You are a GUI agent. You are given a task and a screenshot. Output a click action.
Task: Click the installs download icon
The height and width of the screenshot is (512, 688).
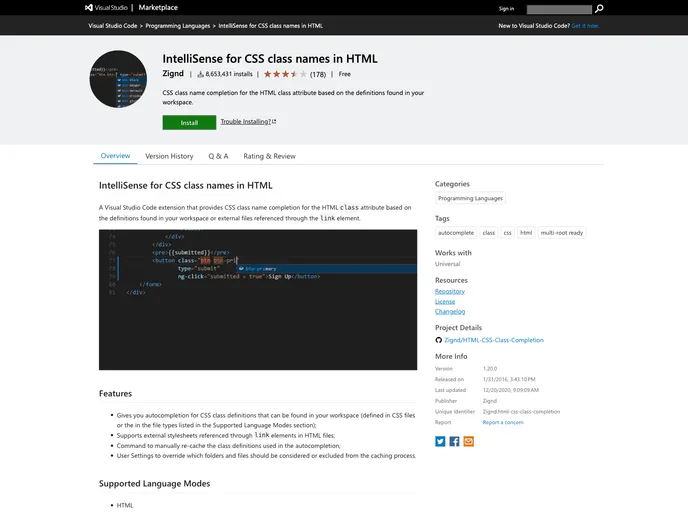201,74
